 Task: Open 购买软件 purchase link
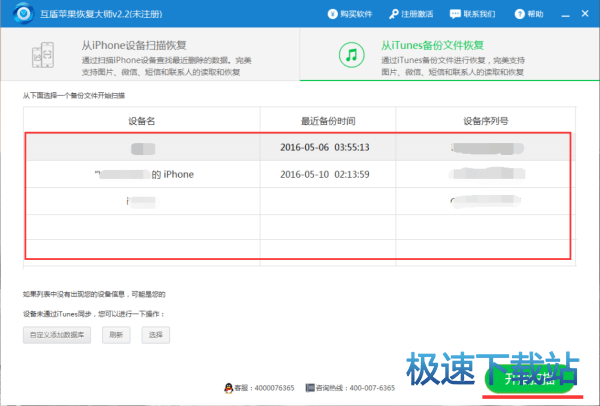coord(350,14)
